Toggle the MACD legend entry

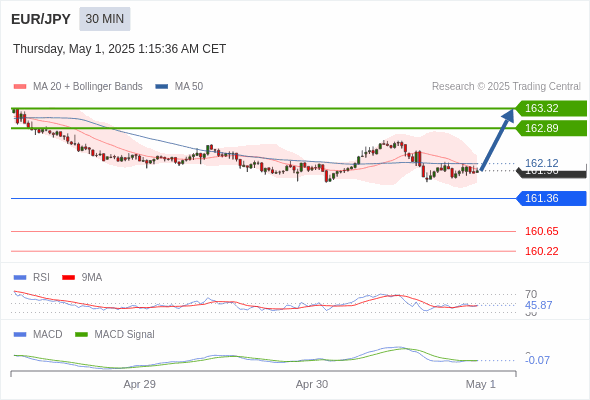click(38, 335)
